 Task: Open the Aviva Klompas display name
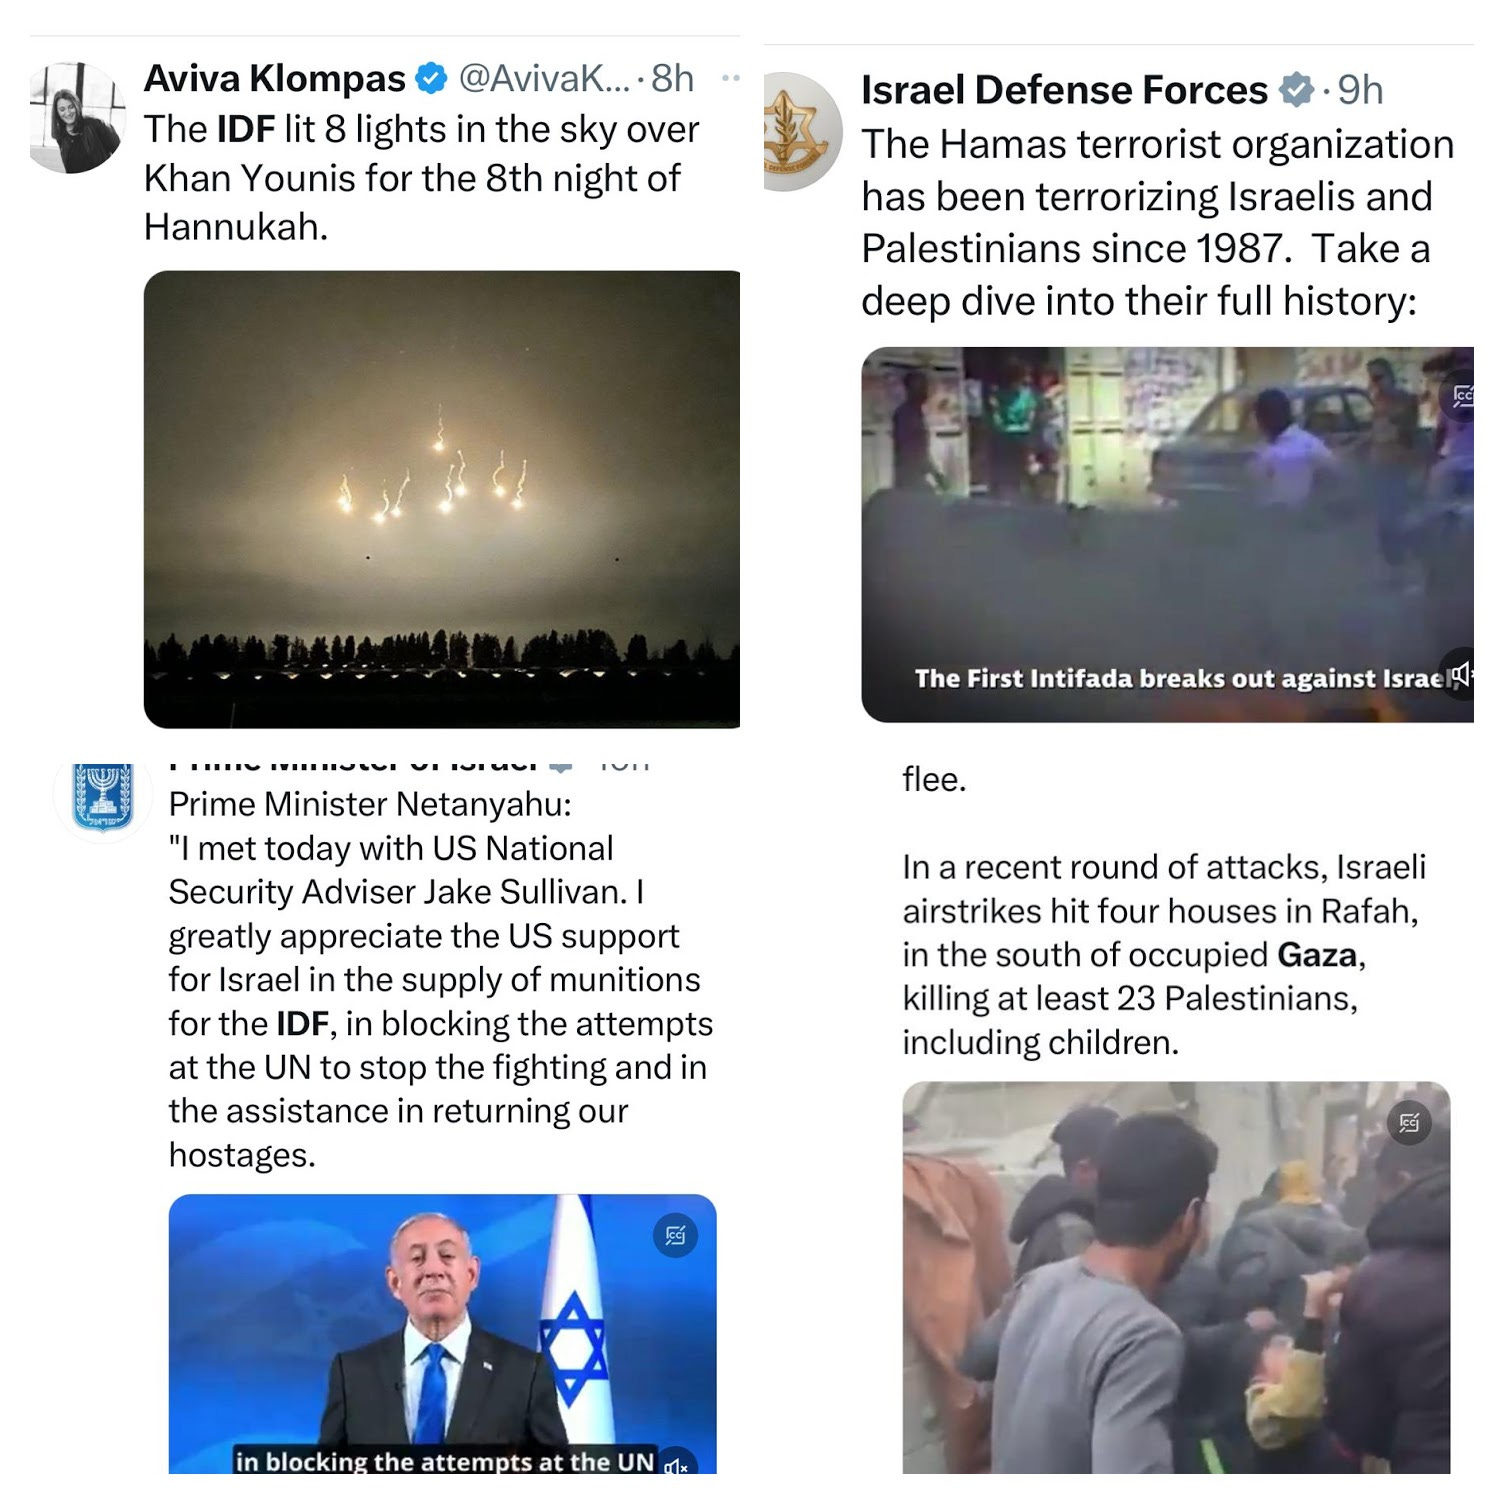(275, 78)
